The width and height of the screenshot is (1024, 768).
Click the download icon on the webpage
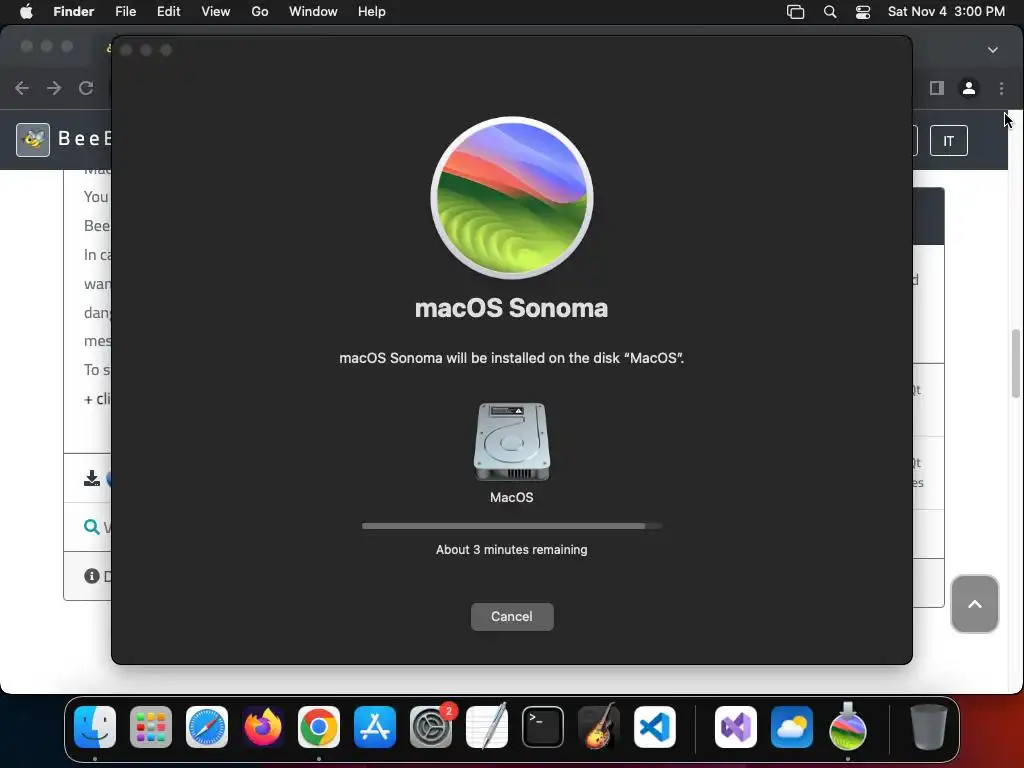pyautogui.click(x=91, y=479)
